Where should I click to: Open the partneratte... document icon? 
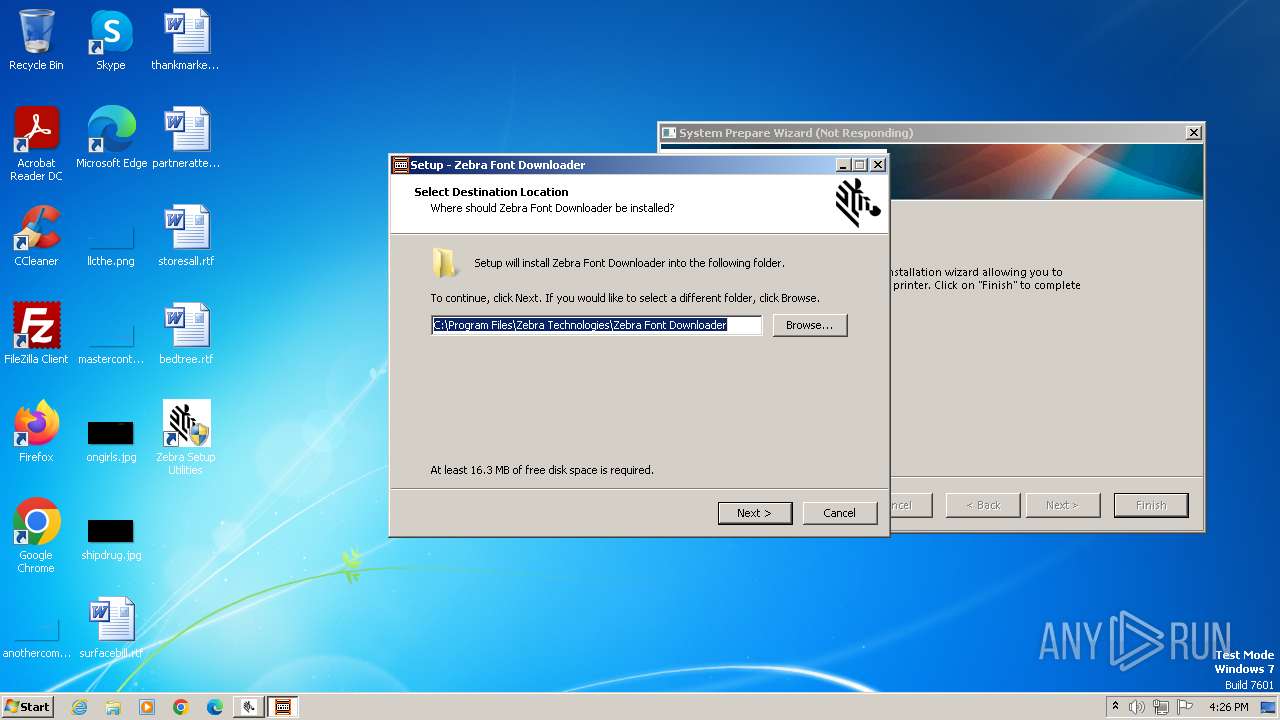coord(185,137)
